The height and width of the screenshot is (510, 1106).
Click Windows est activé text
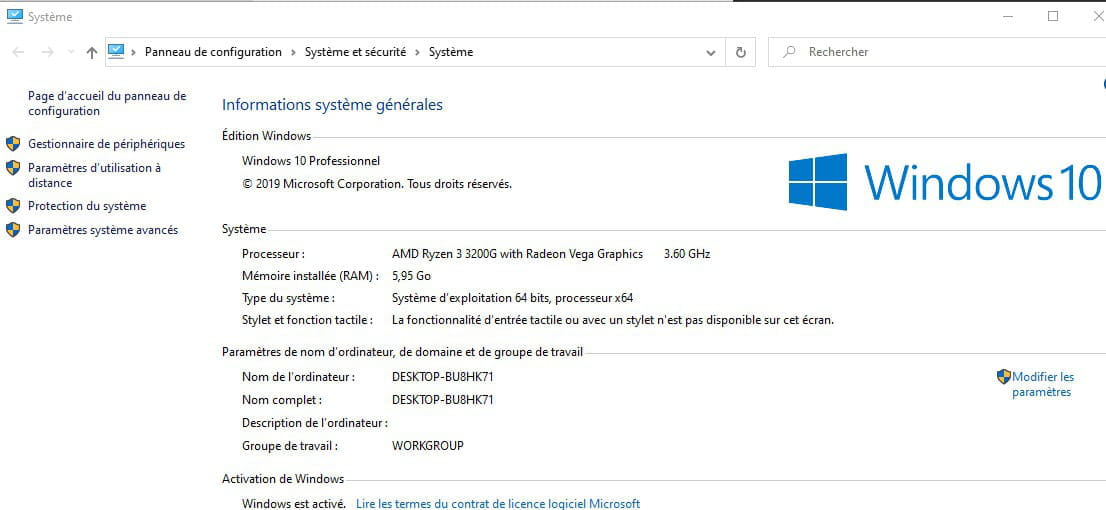click(294, 504)
